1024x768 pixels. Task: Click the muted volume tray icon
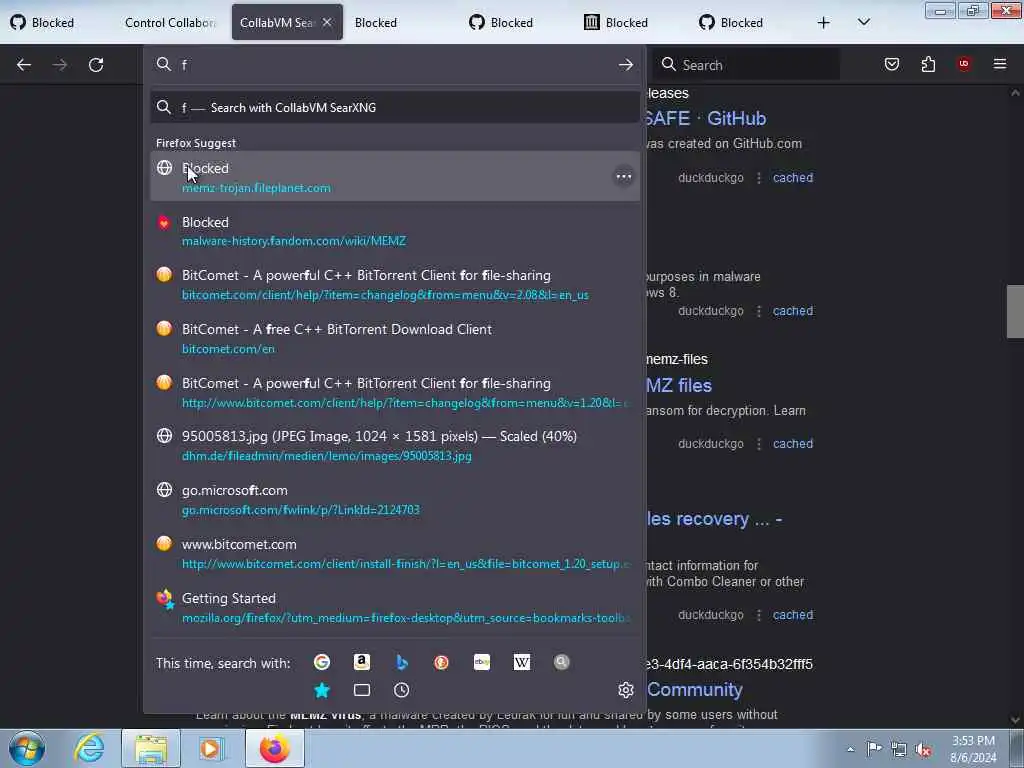[x=923, y=749]
